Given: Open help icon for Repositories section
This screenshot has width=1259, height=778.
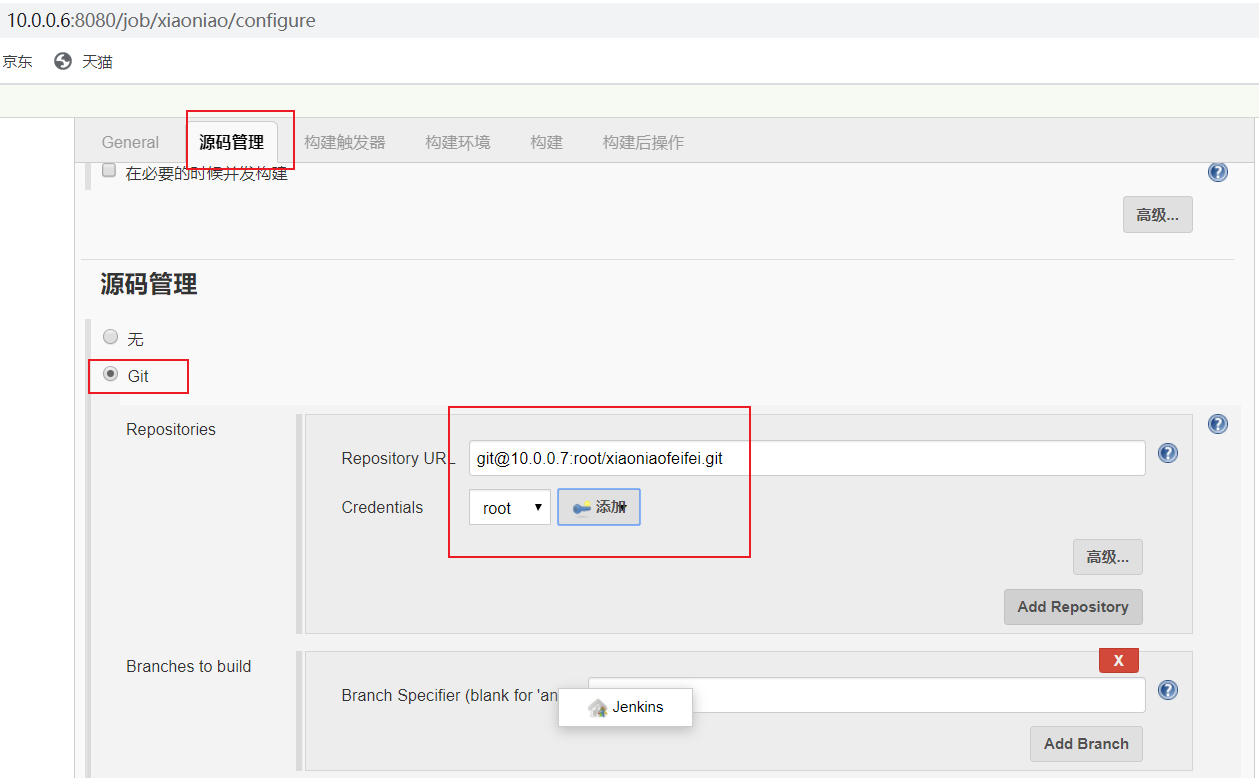Looking at the screenshot, I should coord(1217,424).
